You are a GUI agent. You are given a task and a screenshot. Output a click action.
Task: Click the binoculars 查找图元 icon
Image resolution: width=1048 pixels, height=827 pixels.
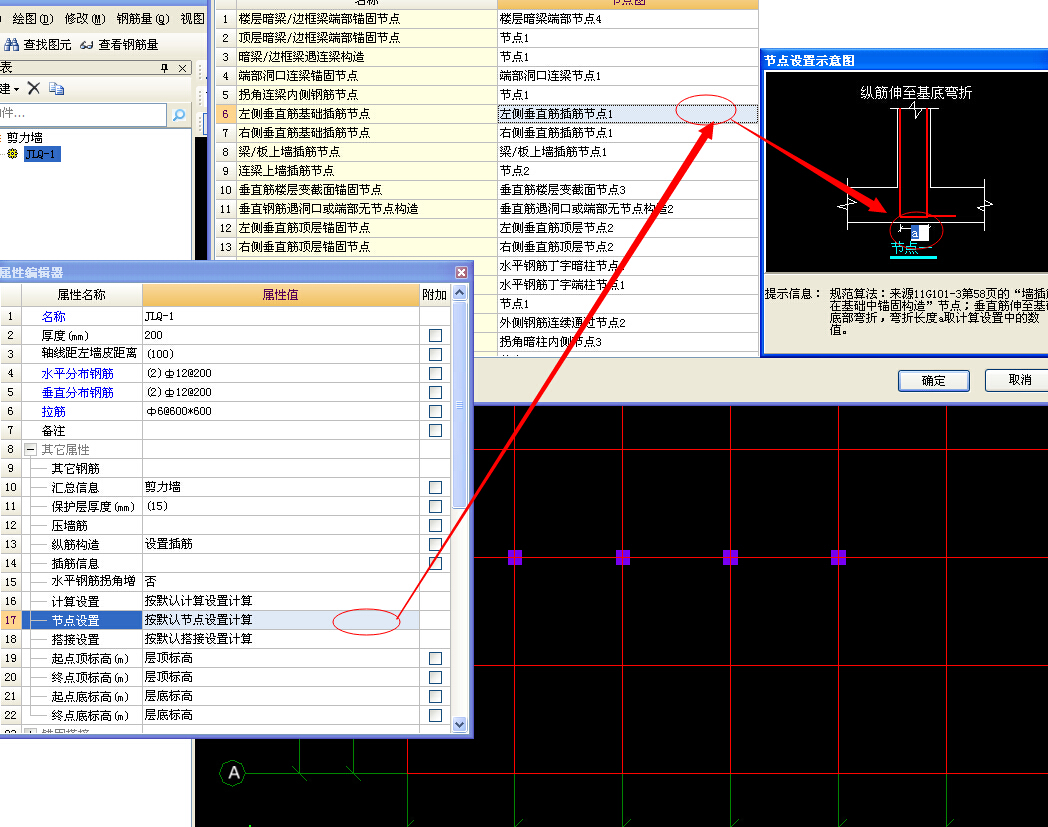(x=11, y=45)
